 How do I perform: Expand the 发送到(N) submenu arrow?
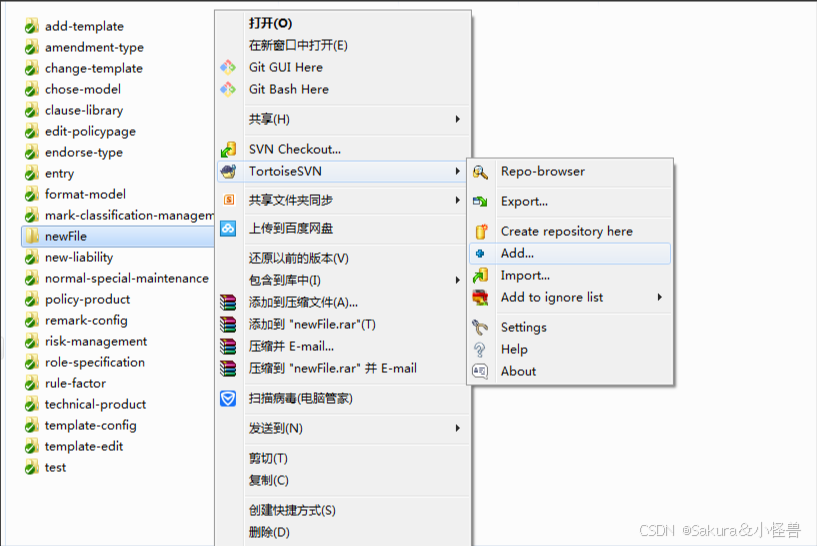point(458,428)
